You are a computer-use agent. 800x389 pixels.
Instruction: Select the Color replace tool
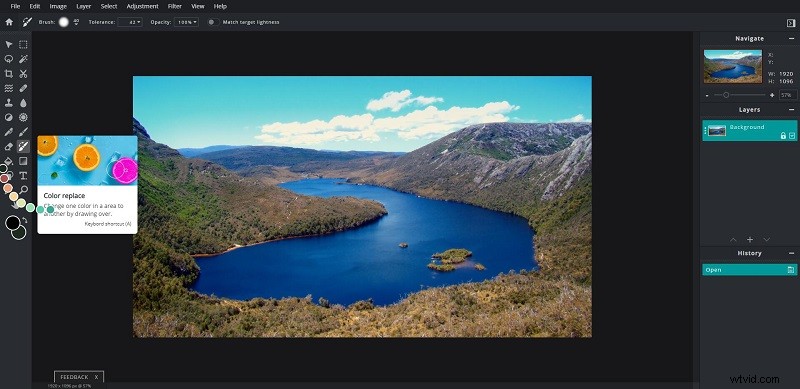[23, 147]
